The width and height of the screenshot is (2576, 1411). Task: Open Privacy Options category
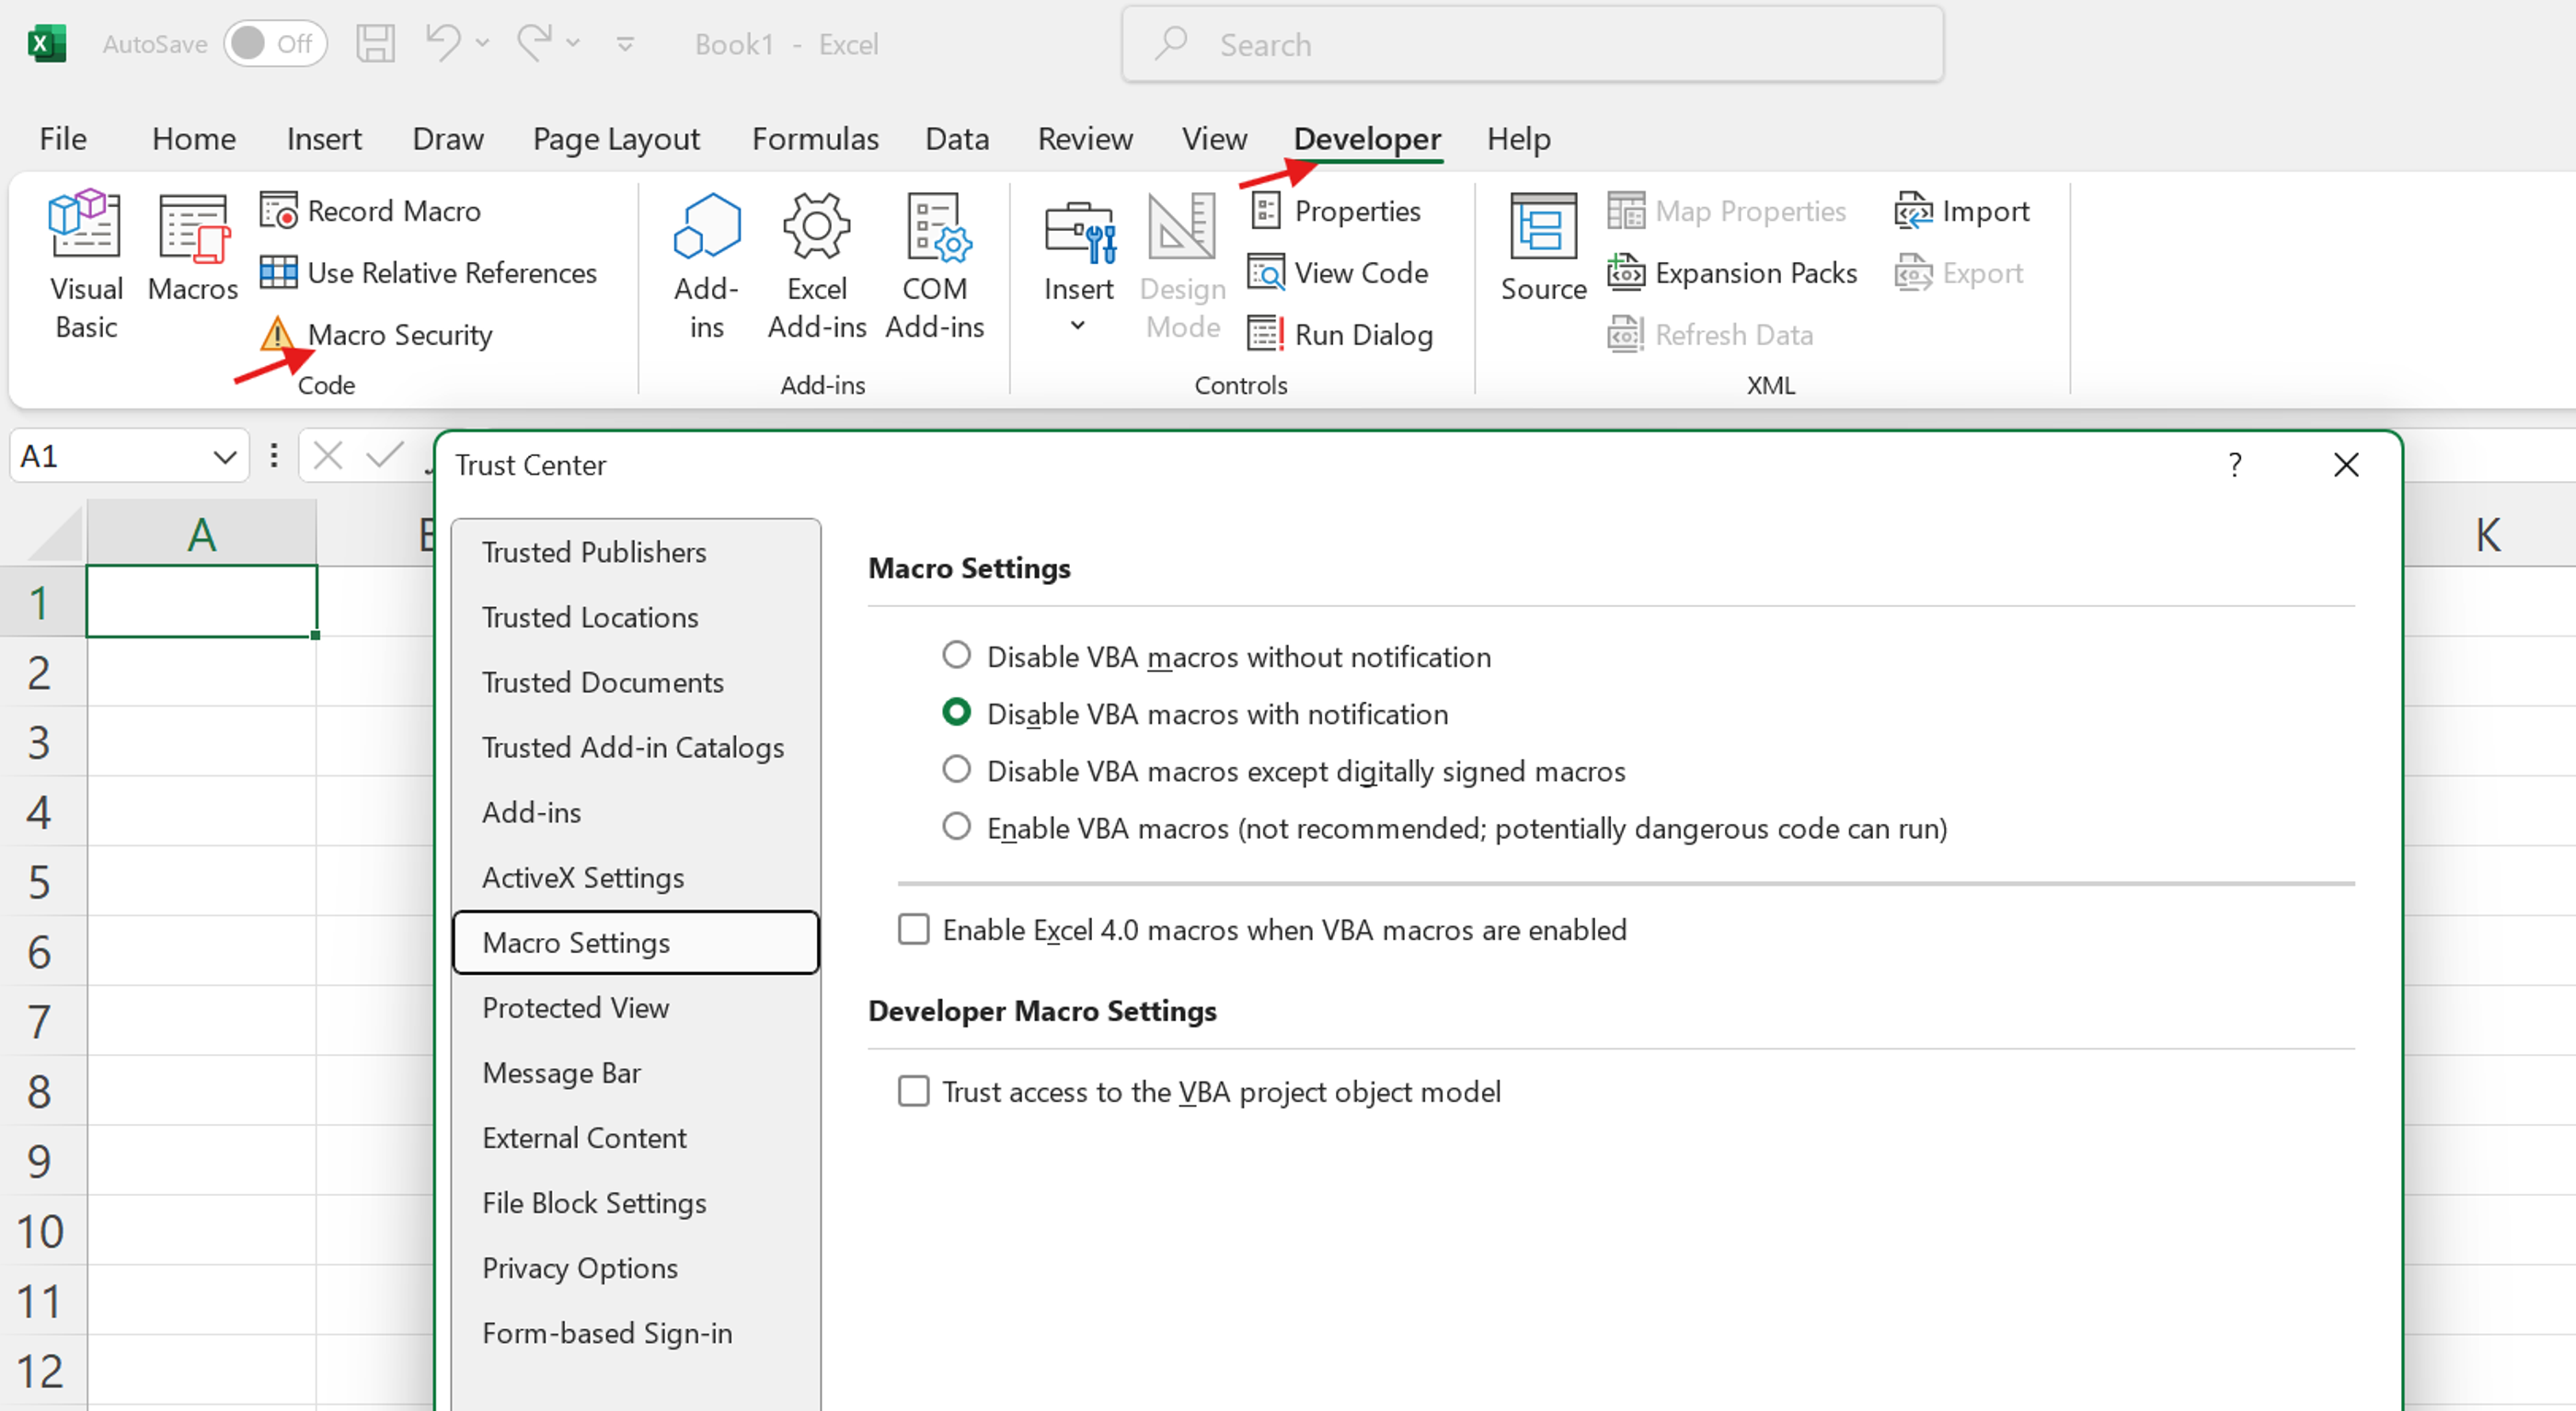(x=636, y=1267)
